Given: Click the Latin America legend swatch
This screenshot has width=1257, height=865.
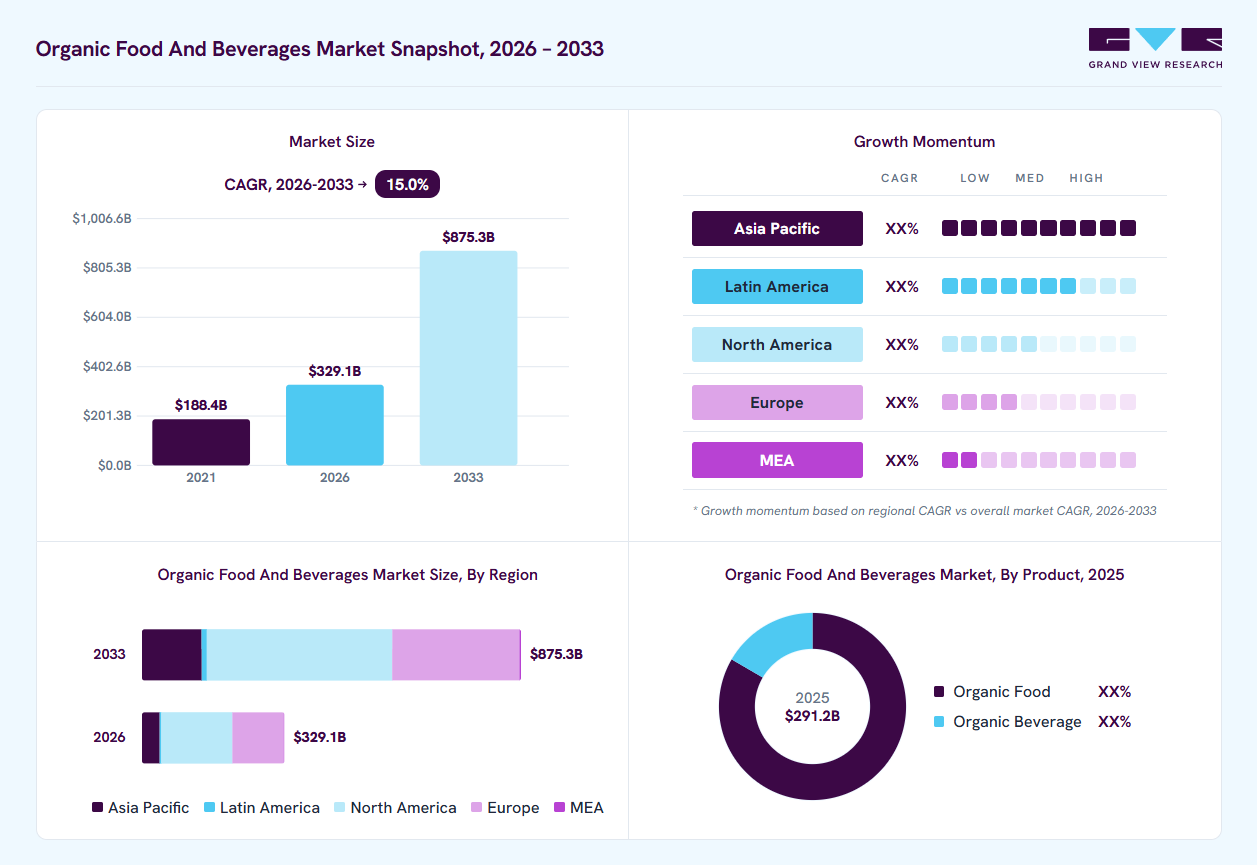Looking at the screenshot, I should pyautogui.click(x=209, y=807).
